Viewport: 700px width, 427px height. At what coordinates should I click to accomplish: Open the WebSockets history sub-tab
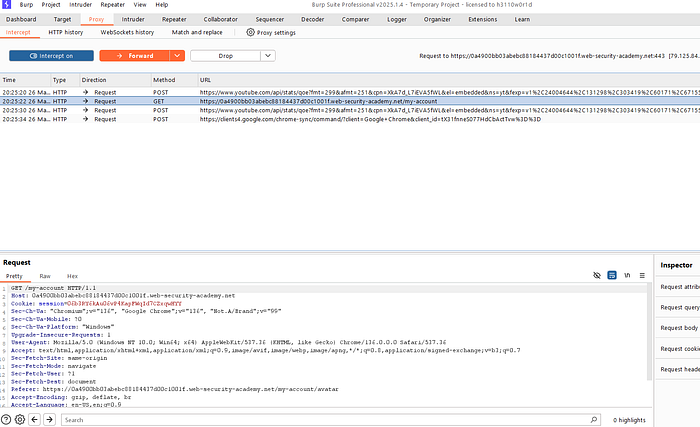(x=127, y=32)
